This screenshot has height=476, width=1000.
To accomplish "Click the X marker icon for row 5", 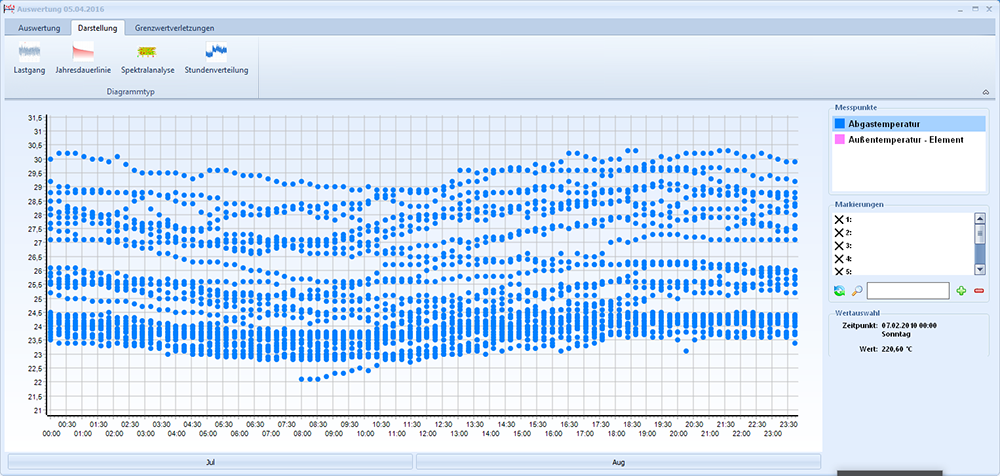I will [x=839, y=271].
